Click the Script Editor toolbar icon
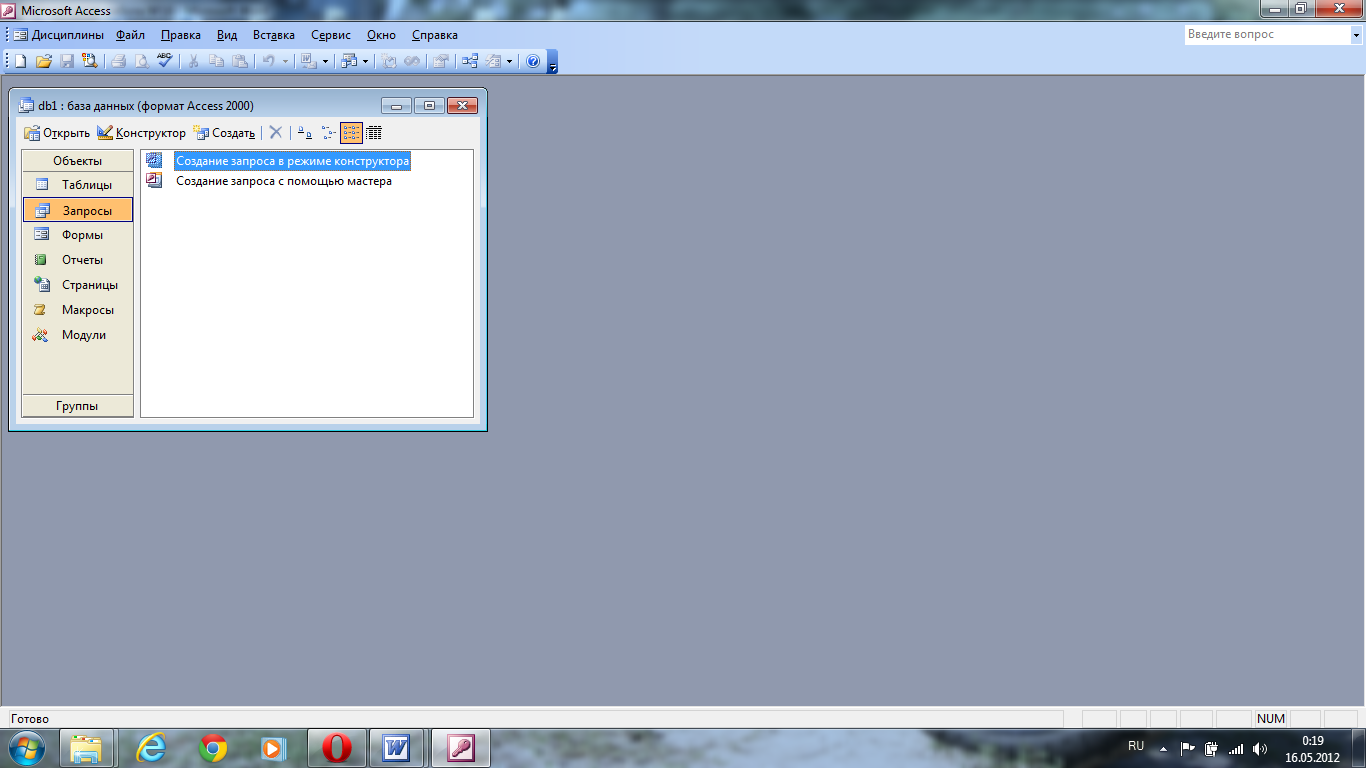 (411, 61)
